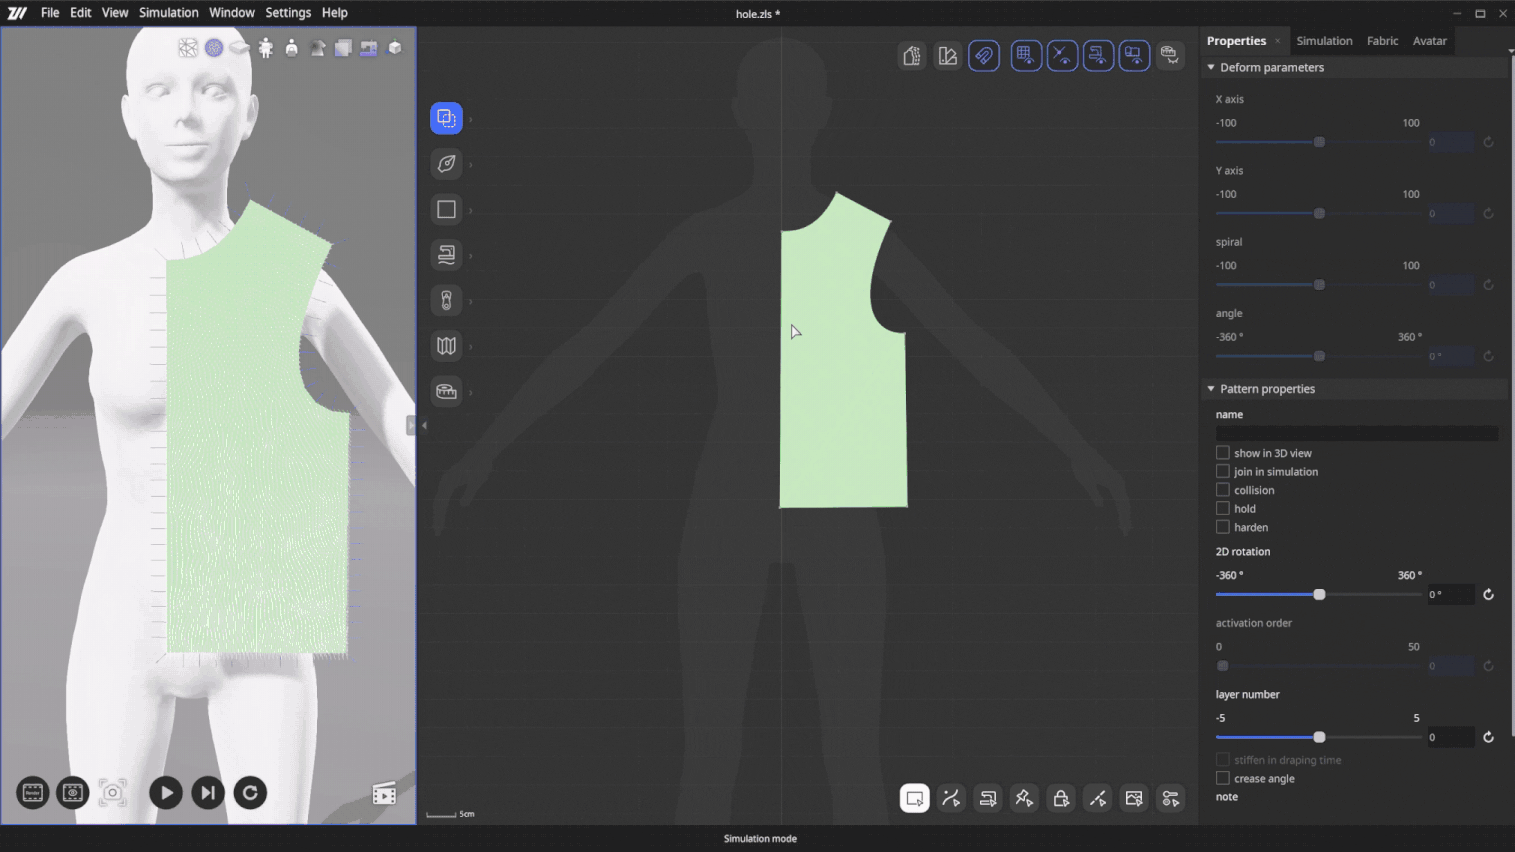
Task: Click the reset simulation circular arrow
Action: pyautogui.click(x=250, y=793)
